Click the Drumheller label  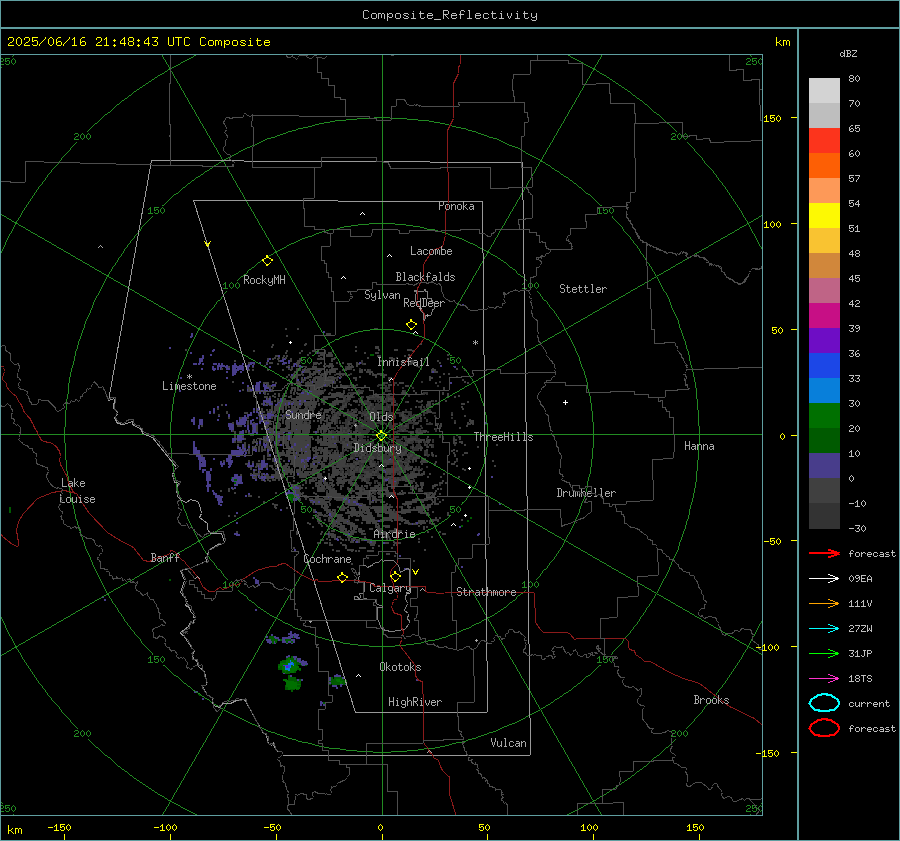tap(586, 493)
